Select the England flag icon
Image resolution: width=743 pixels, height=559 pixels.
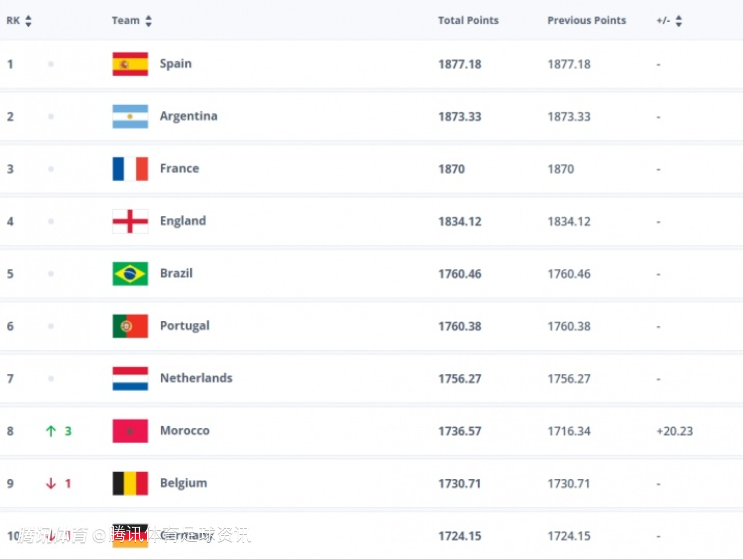pos(130,221)
